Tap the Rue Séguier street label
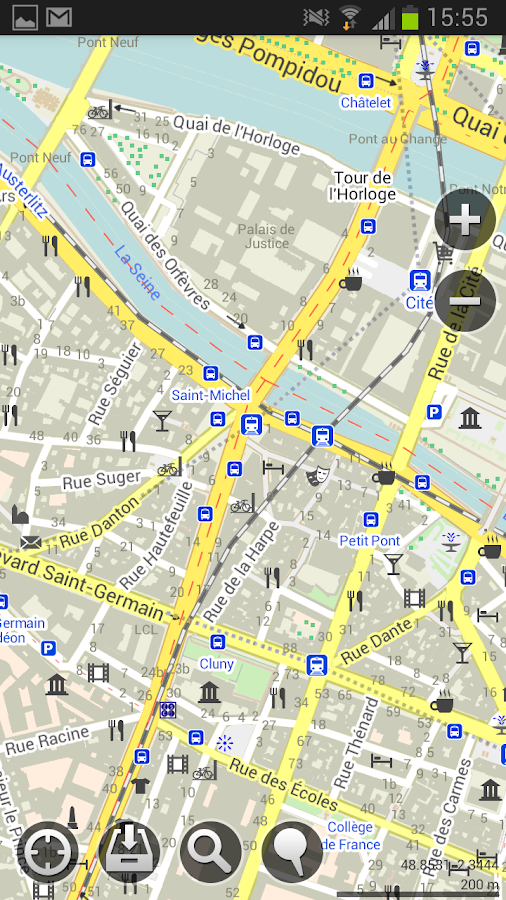Screen dimensions: 506x900 pyautogui.click(x=115, y=383)
